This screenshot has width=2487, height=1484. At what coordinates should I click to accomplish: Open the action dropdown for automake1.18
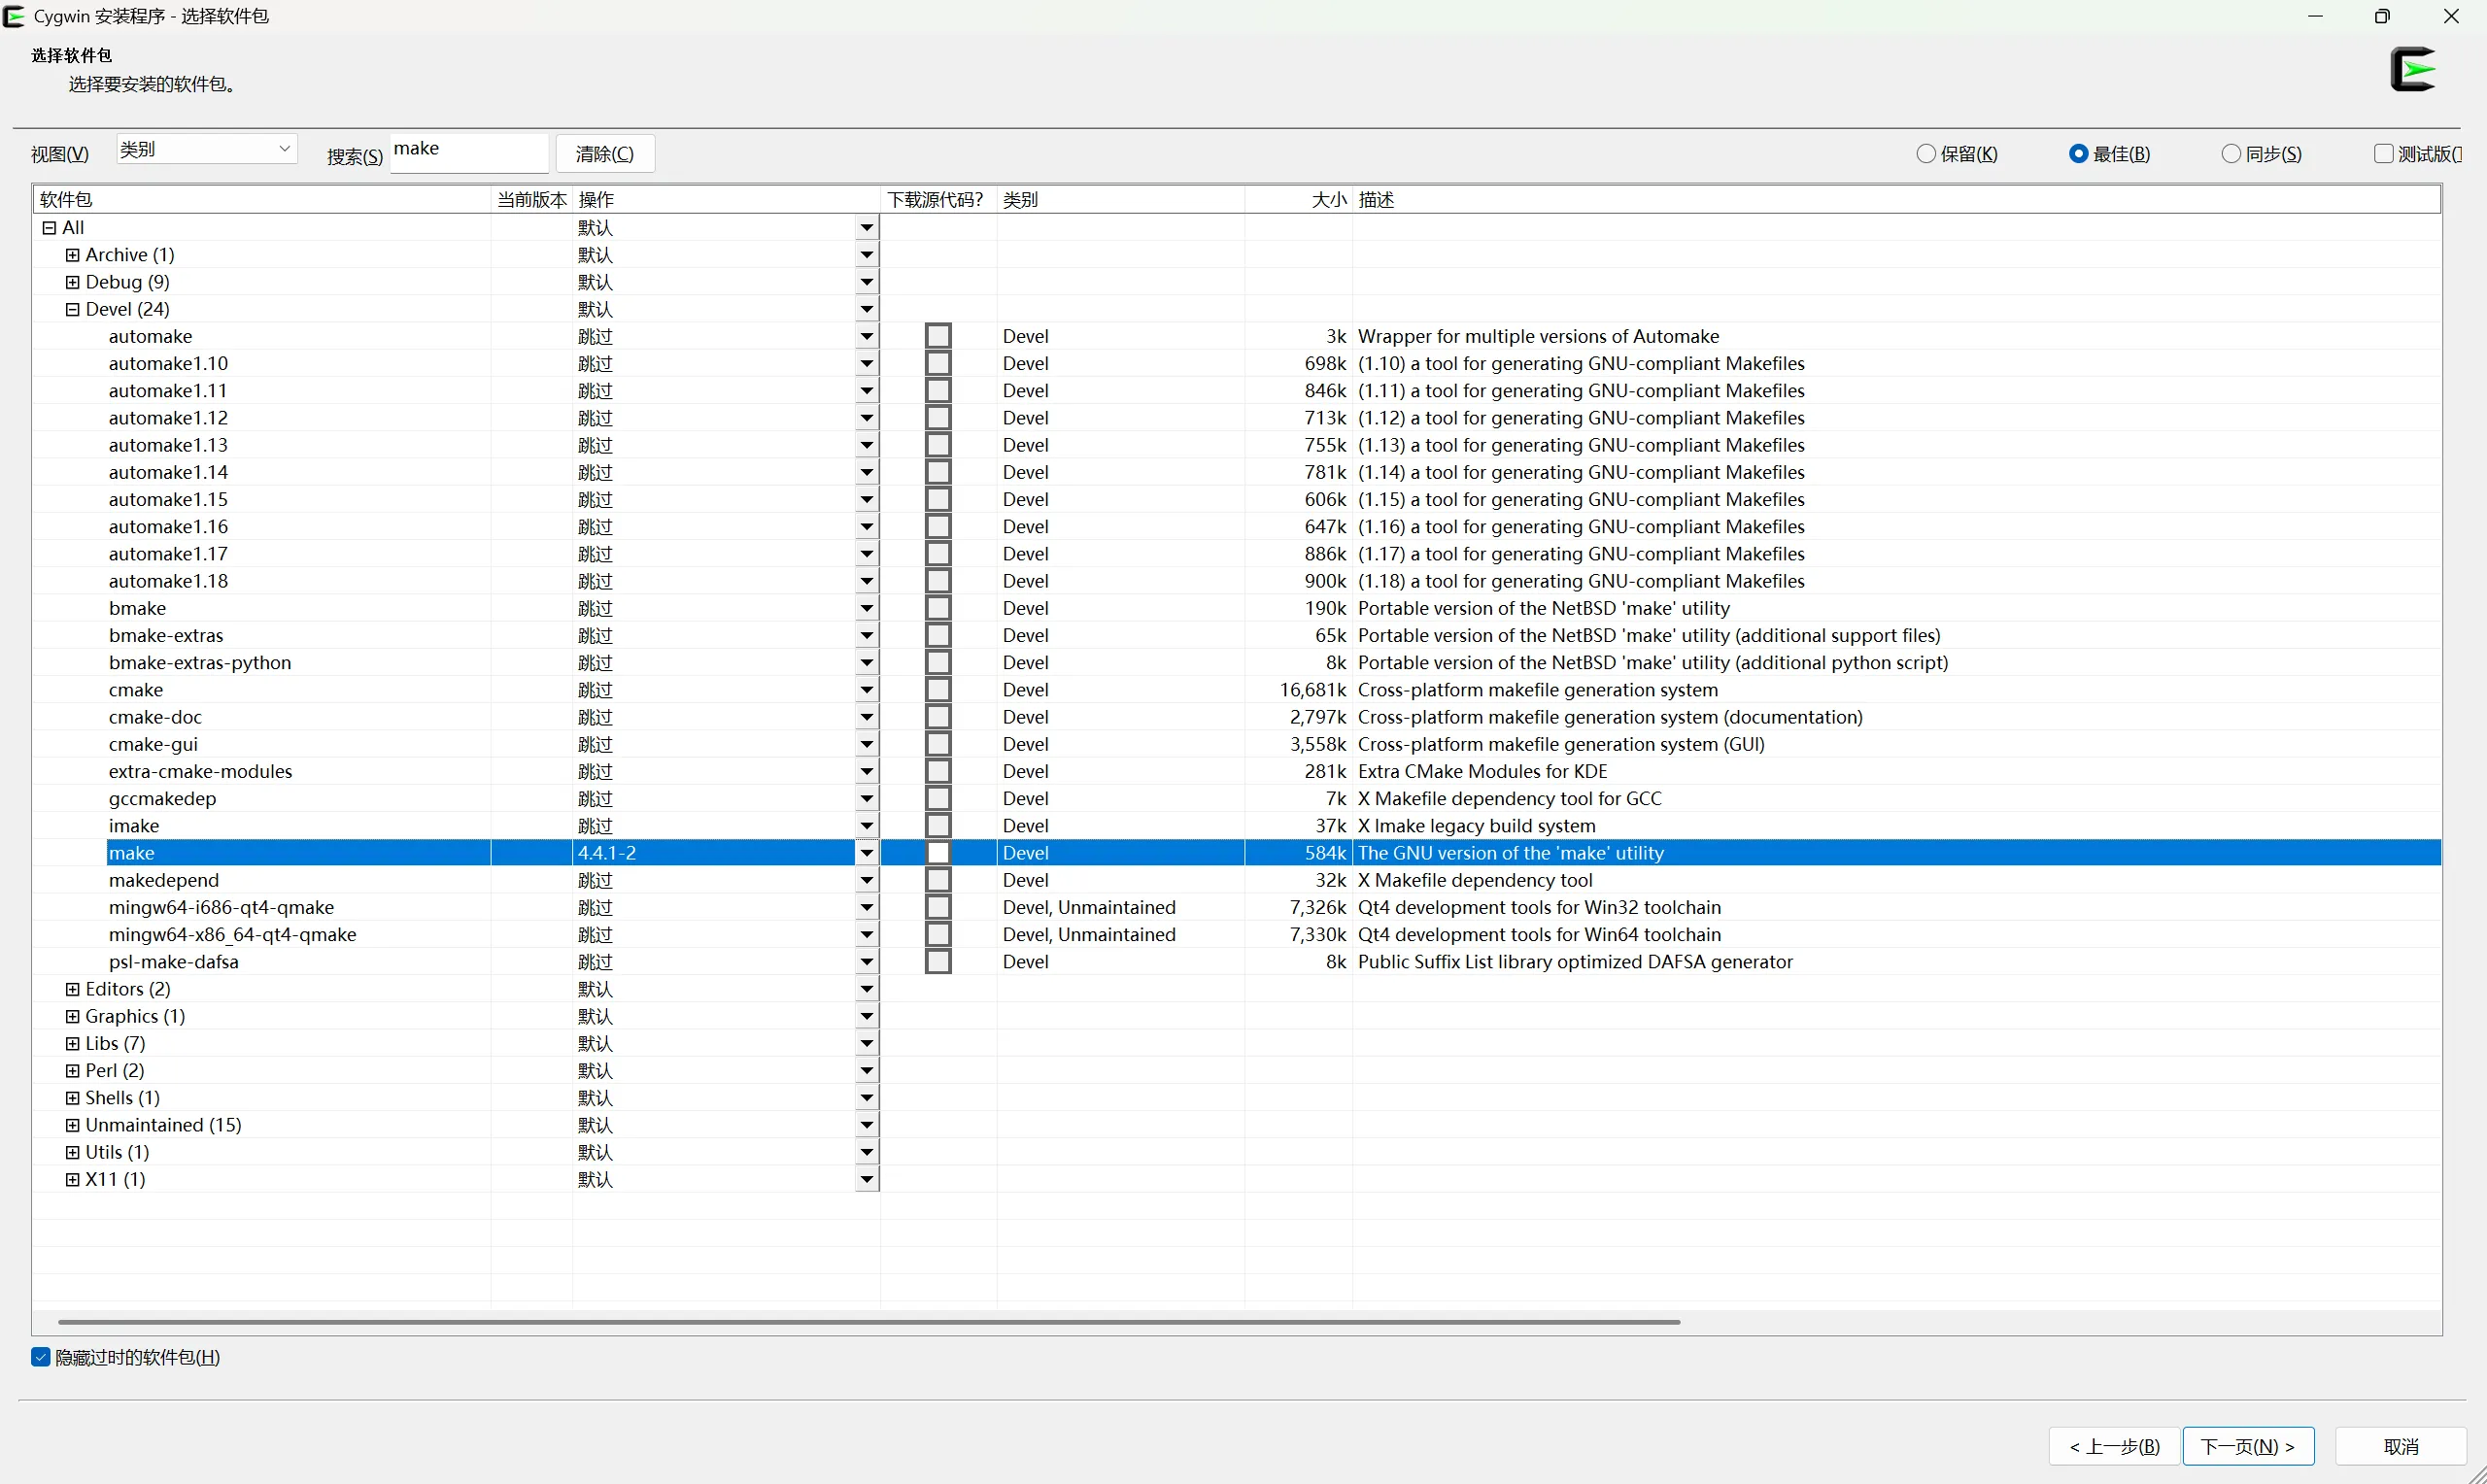pos(866,581)
